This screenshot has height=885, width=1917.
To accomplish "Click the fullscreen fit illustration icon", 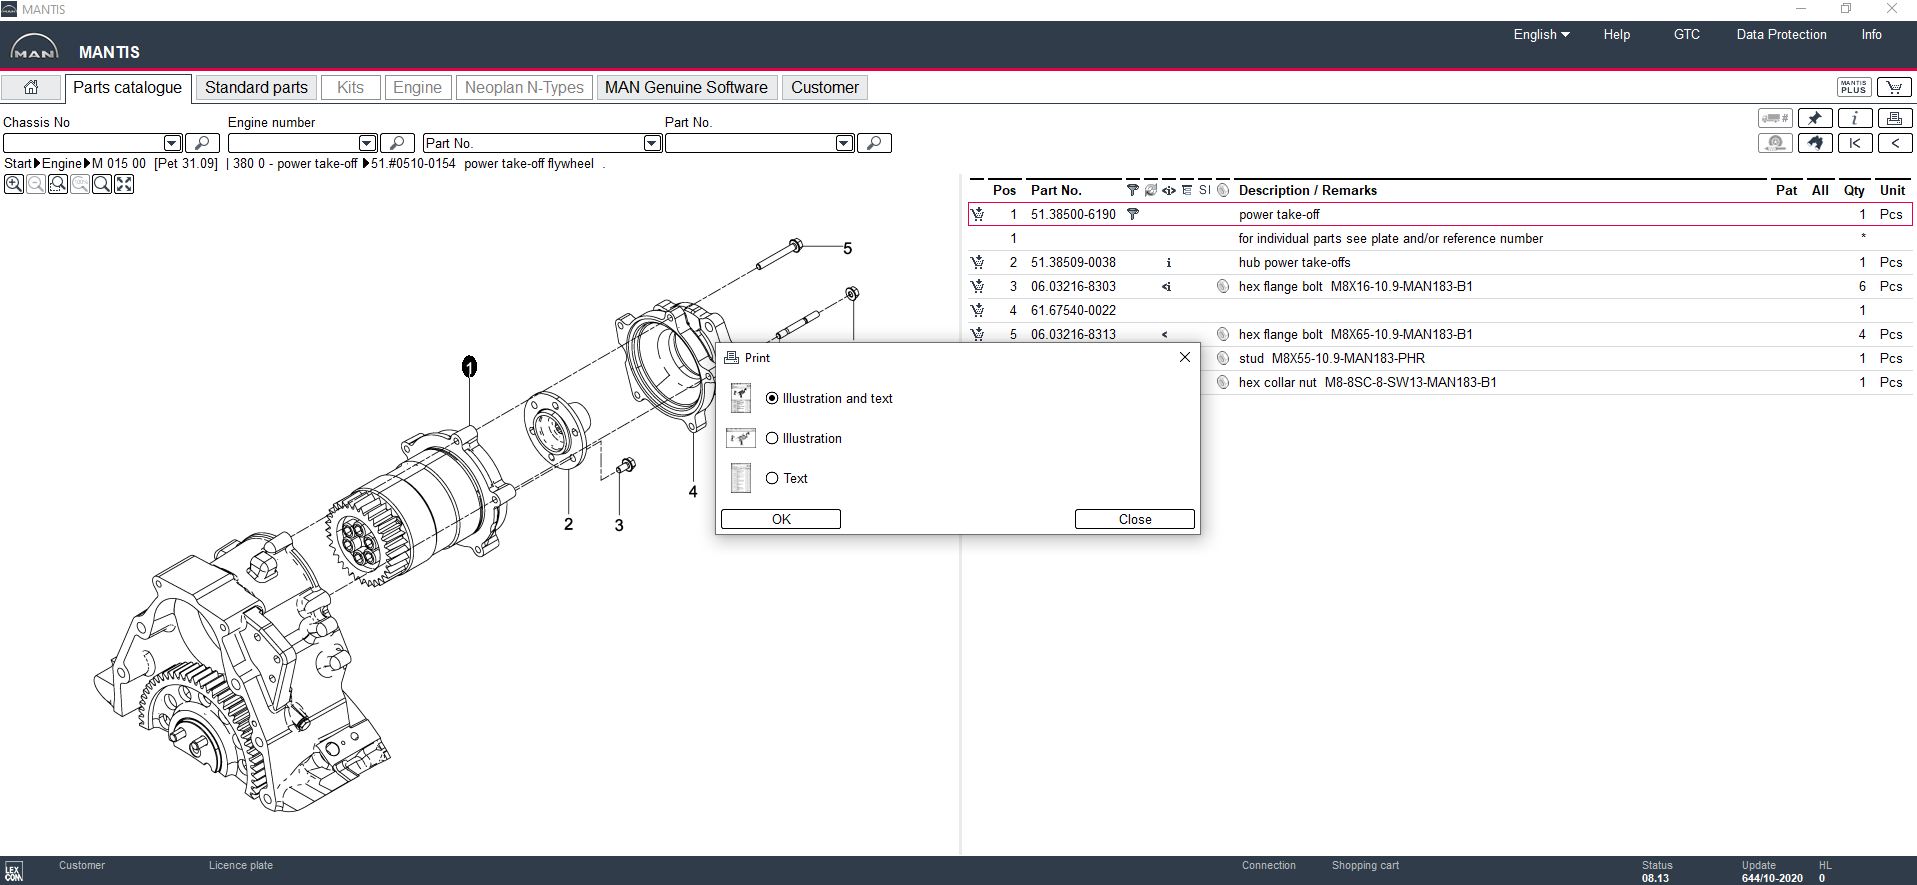I will pyautogui.click(x=124, y=184).
